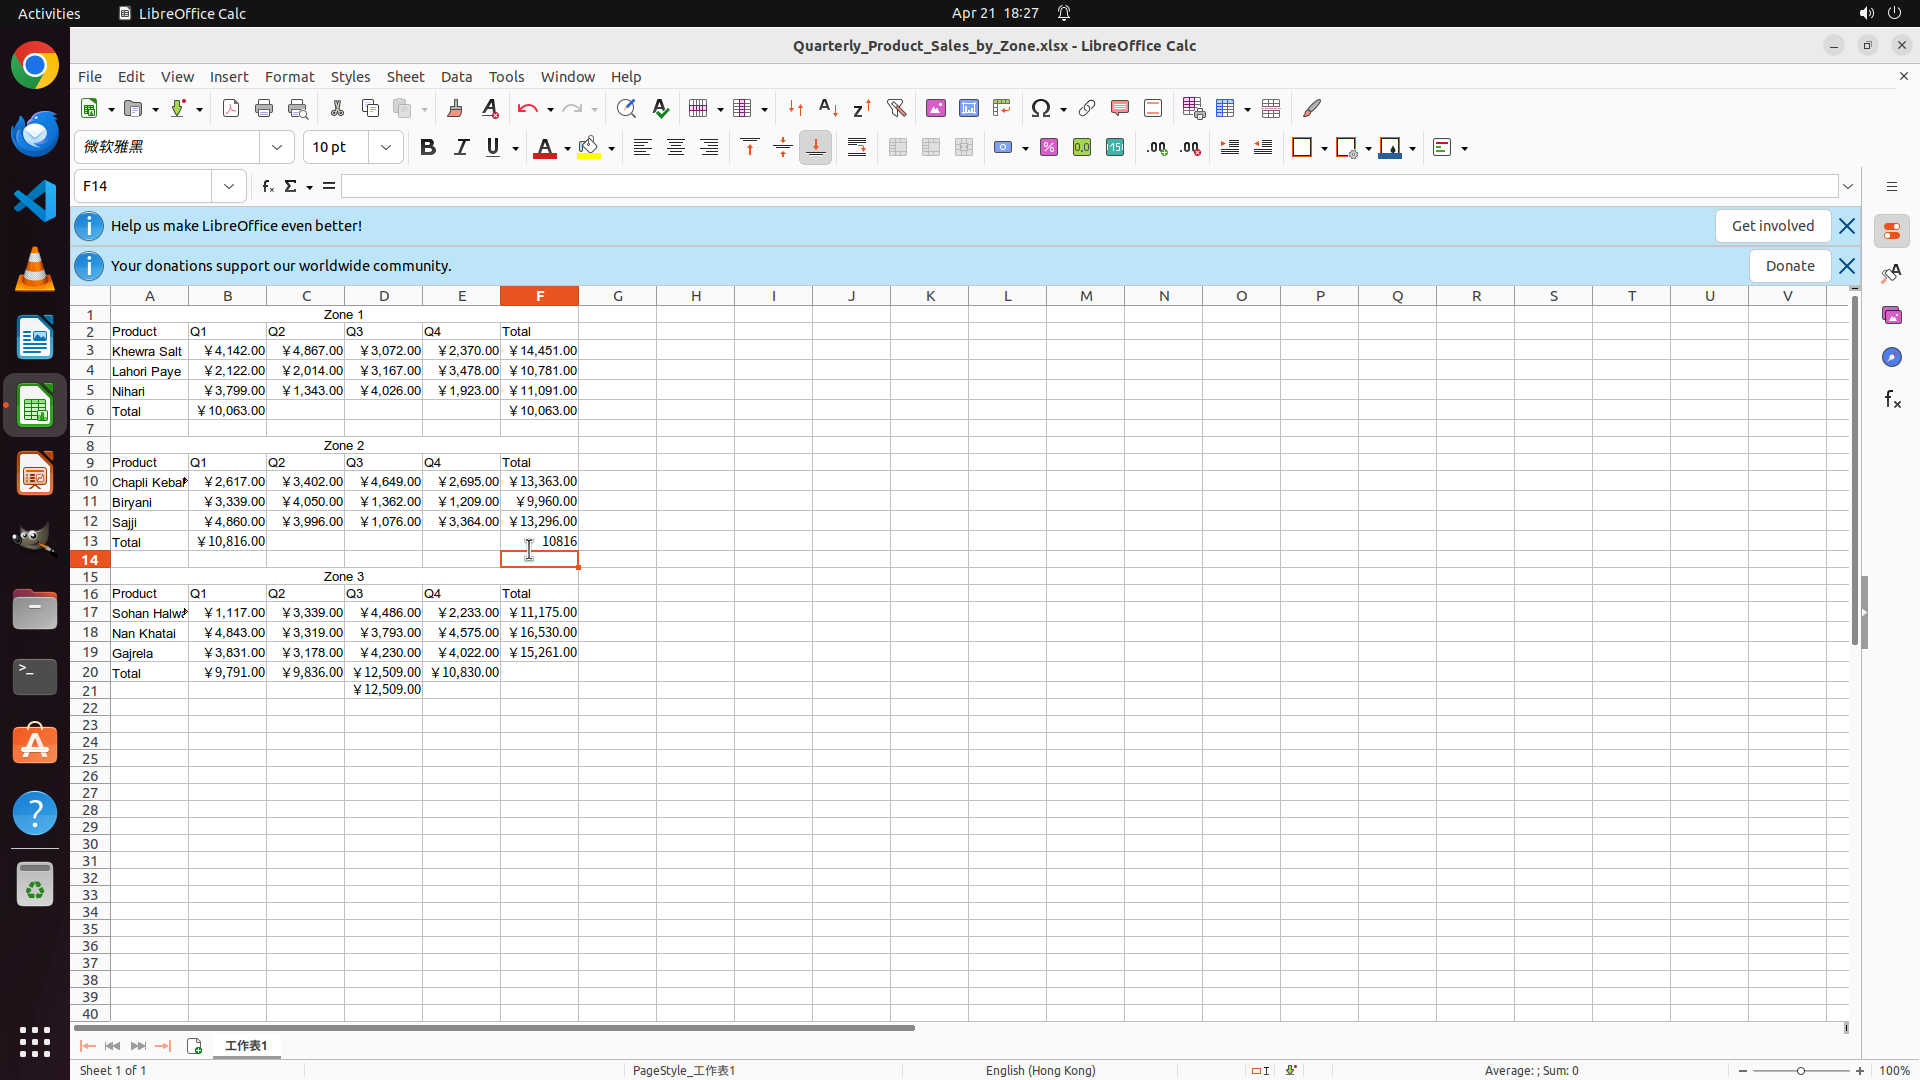Expand the font name dropdown
This screenshot has height=1080, width=1920.
[277, 147]
